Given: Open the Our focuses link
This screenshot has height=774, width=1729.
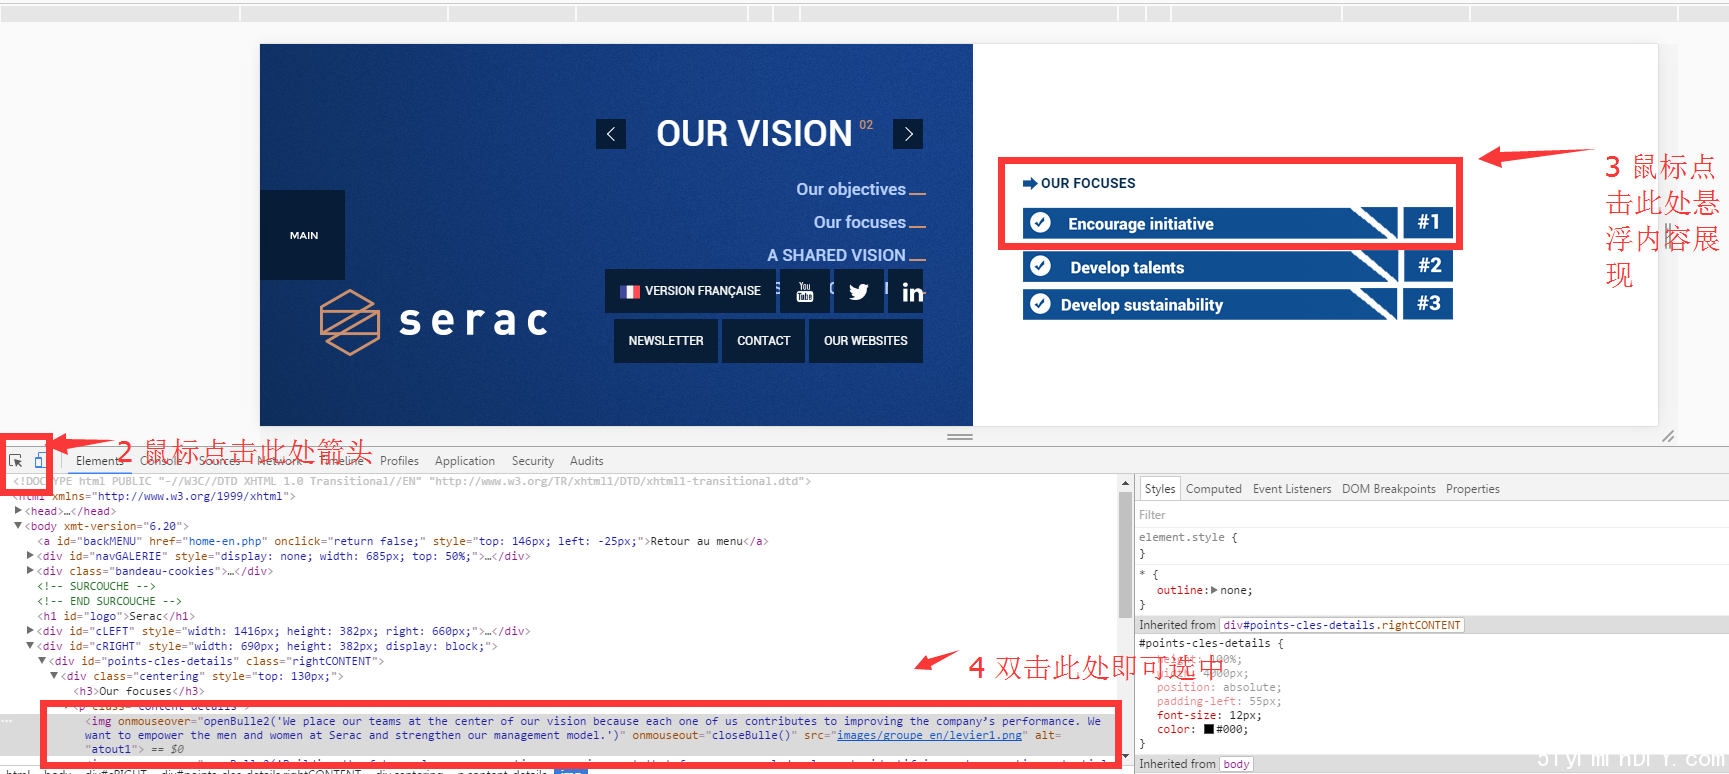Looking at the screenshot, I should tap(860, 222).
